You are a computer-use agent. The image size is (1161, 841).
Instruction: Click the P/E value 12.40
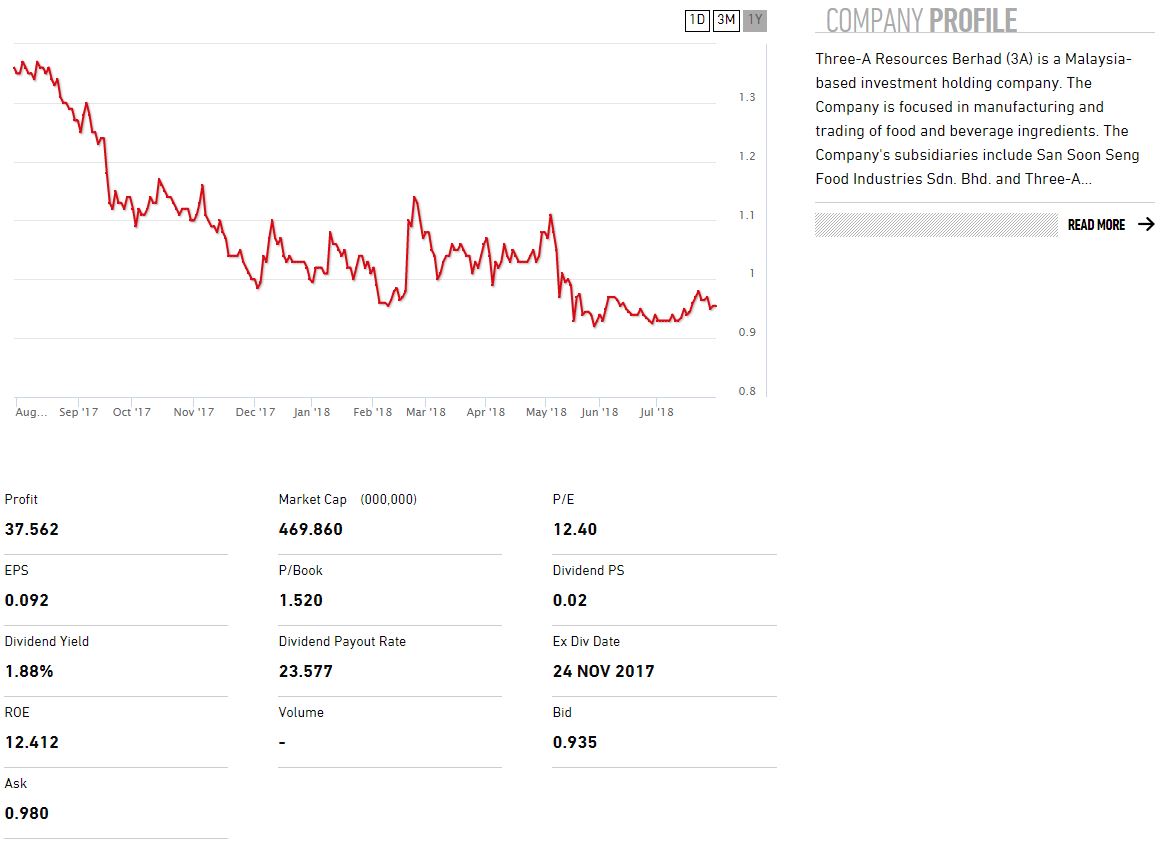(575, 530)
